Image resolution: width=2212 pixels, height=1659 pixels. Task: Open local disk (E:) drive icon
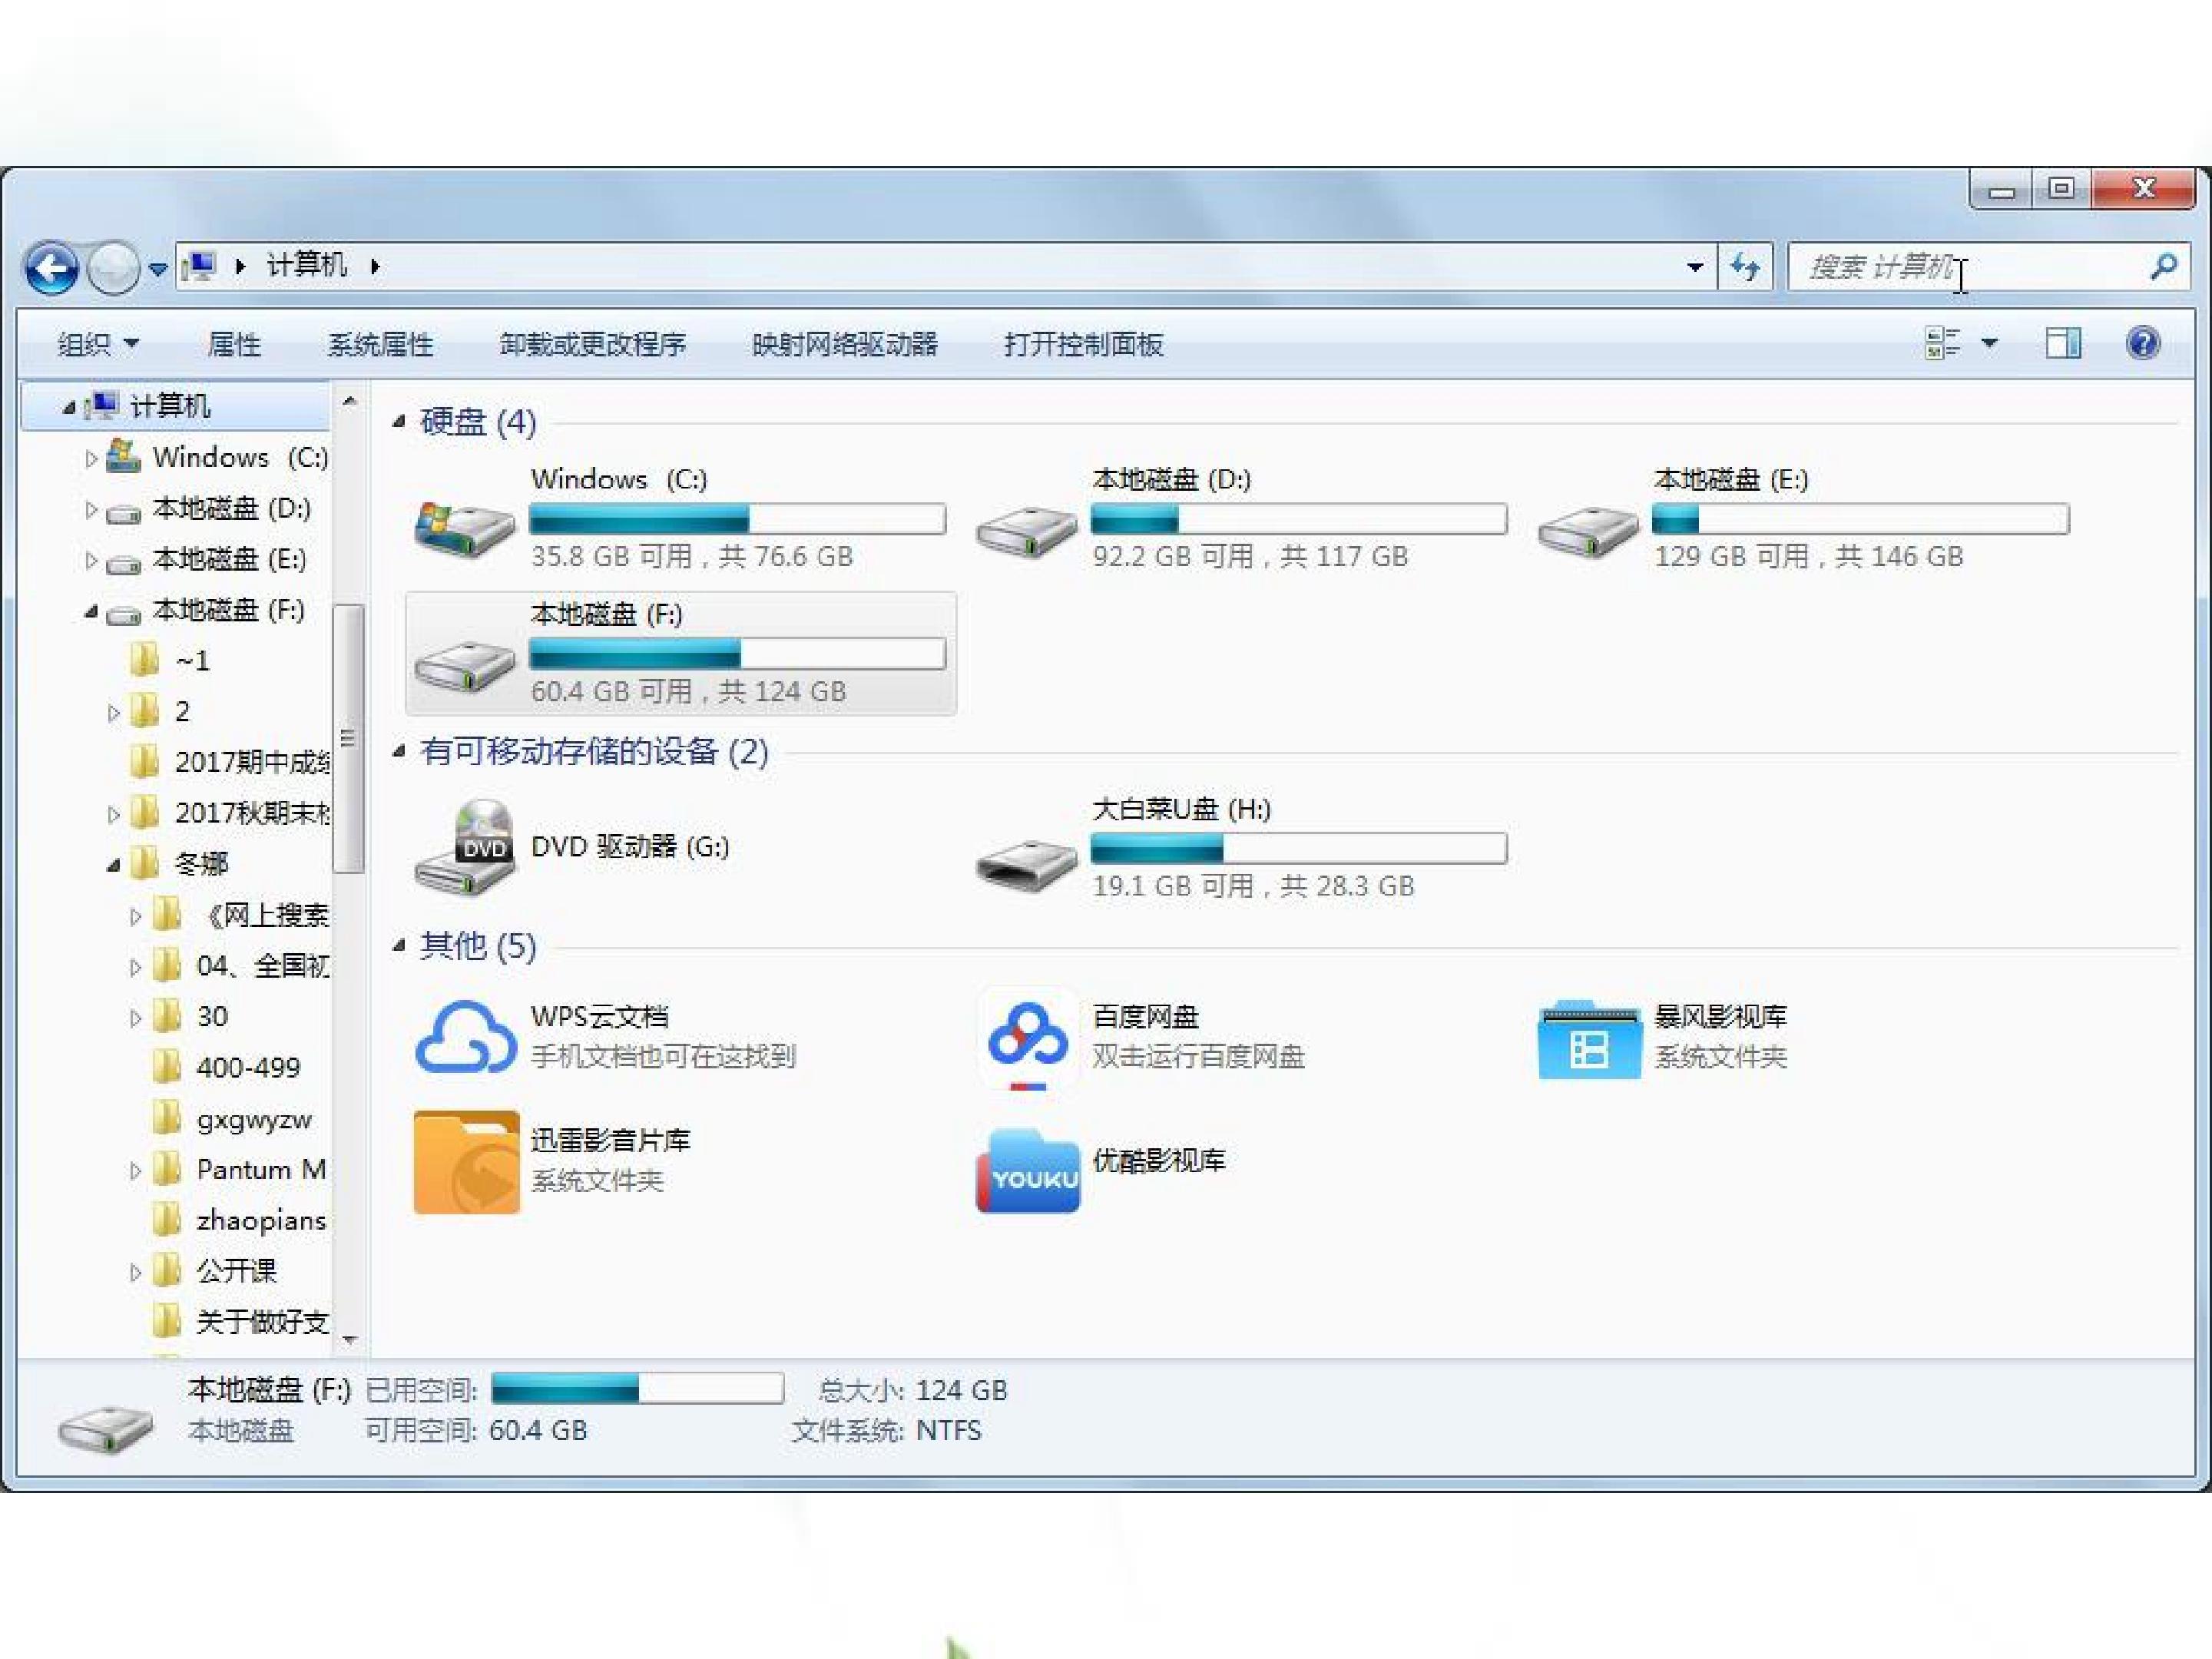pos(1588,531)
